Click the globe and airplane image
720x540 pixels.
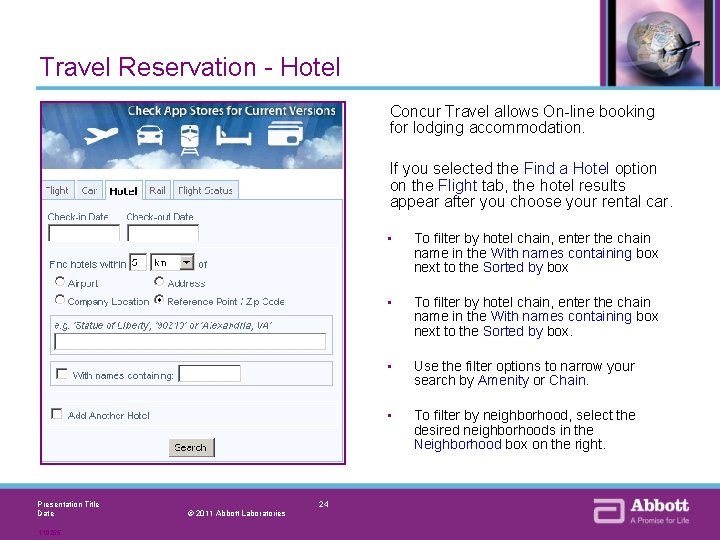coord(660,43)
